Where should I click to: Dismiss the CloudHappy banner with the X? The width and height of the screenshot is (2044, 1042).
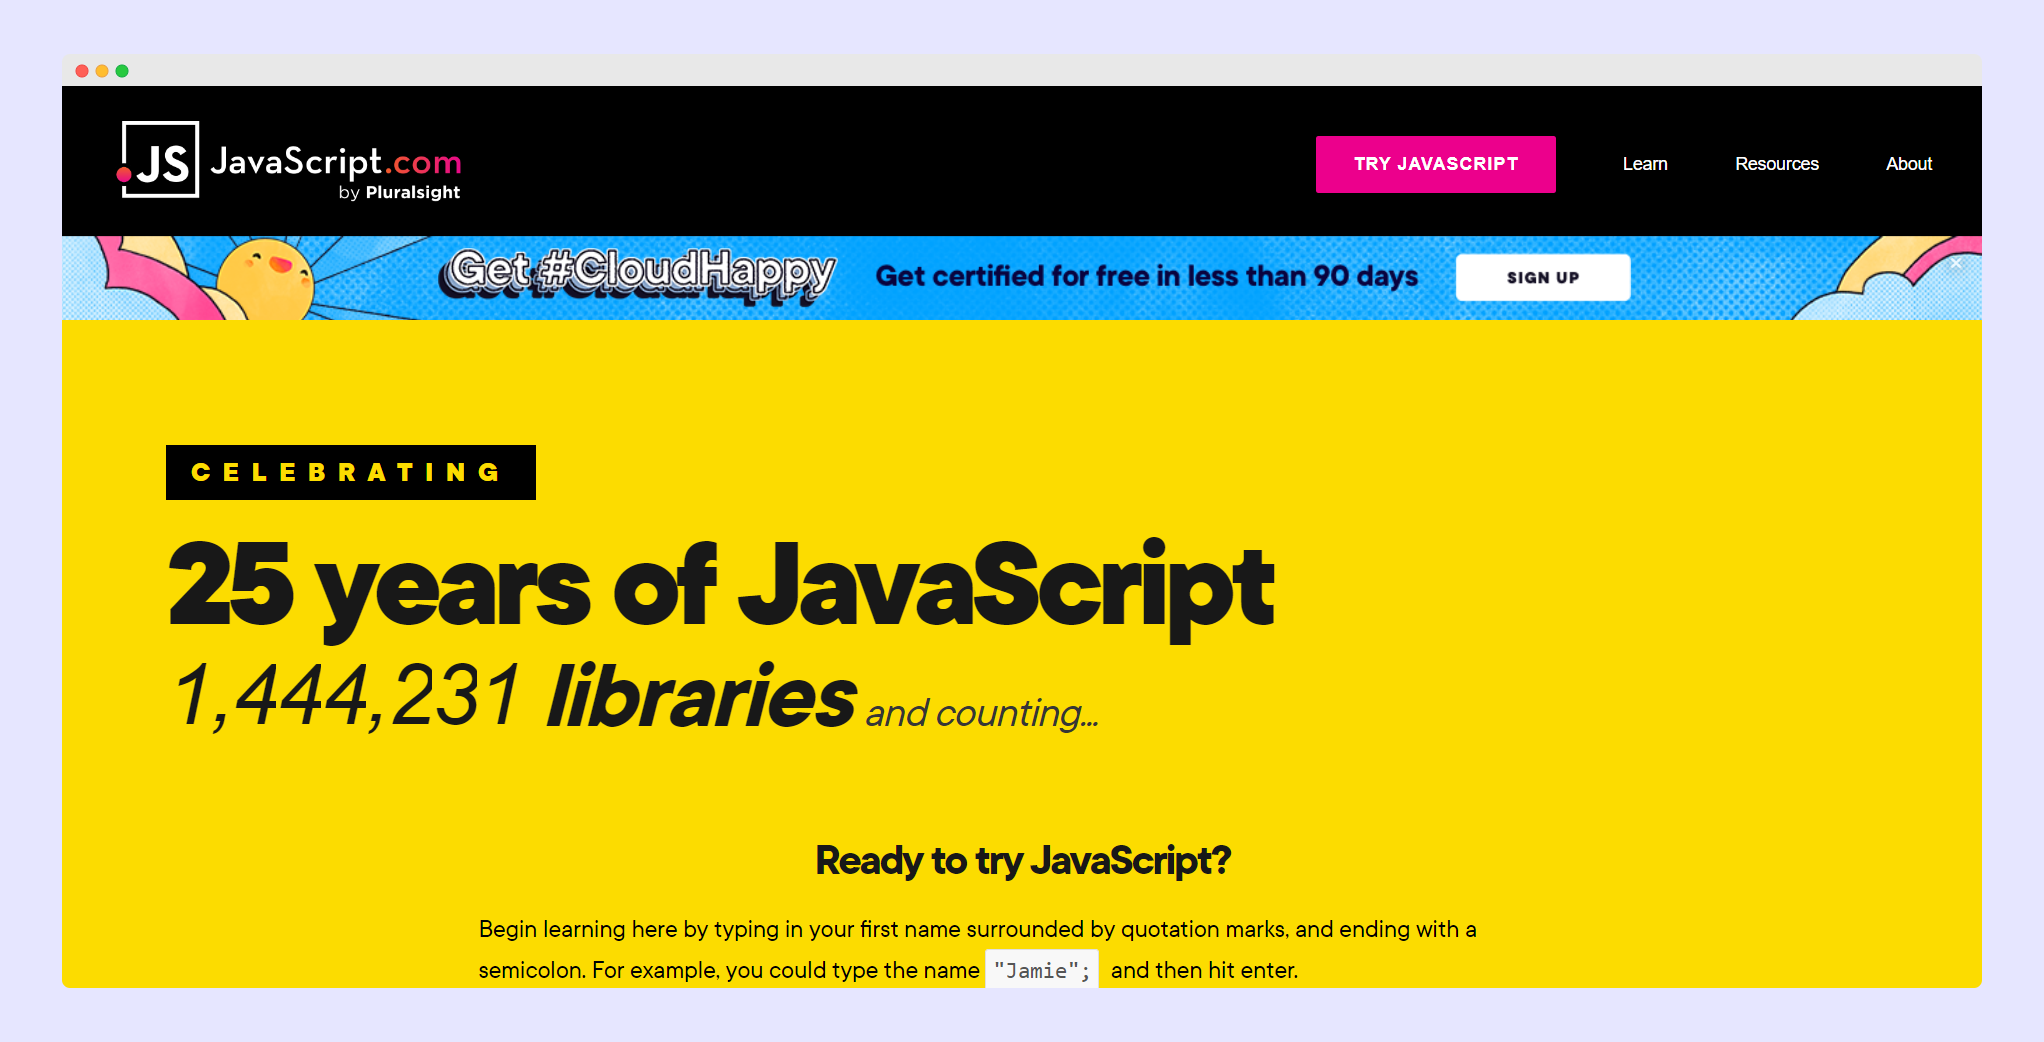1956,264
